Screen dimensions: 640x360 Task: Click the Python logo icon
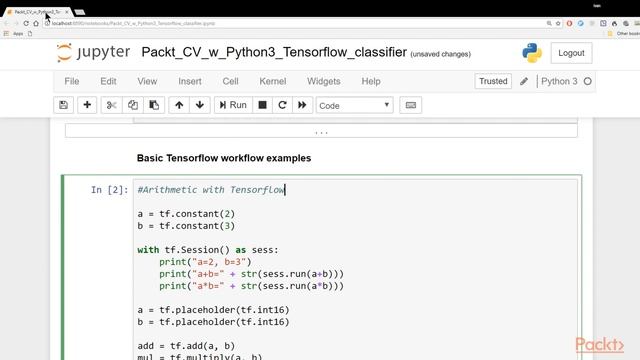pyautogui.click(x=532, y=53)
